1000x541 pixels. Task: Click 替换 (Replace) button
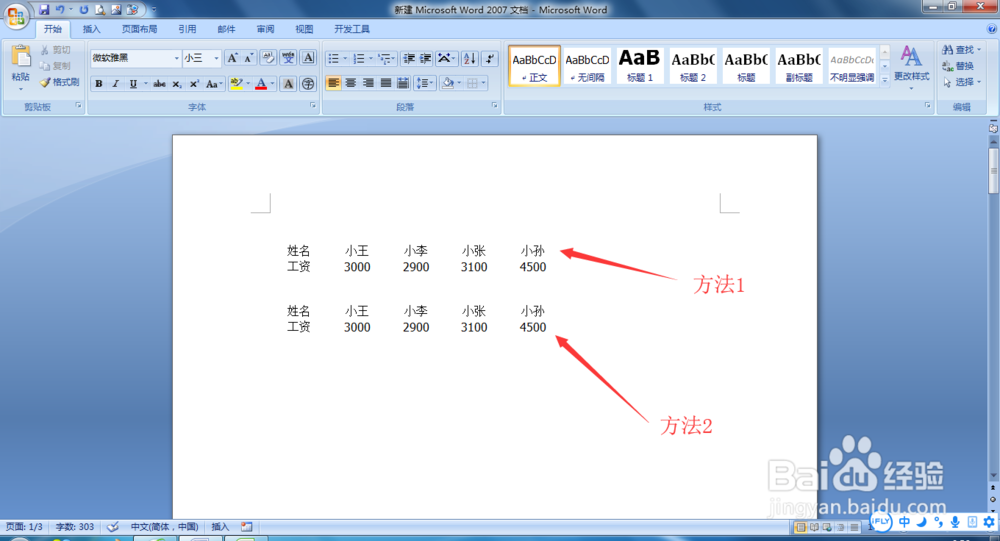click(959, 66)
